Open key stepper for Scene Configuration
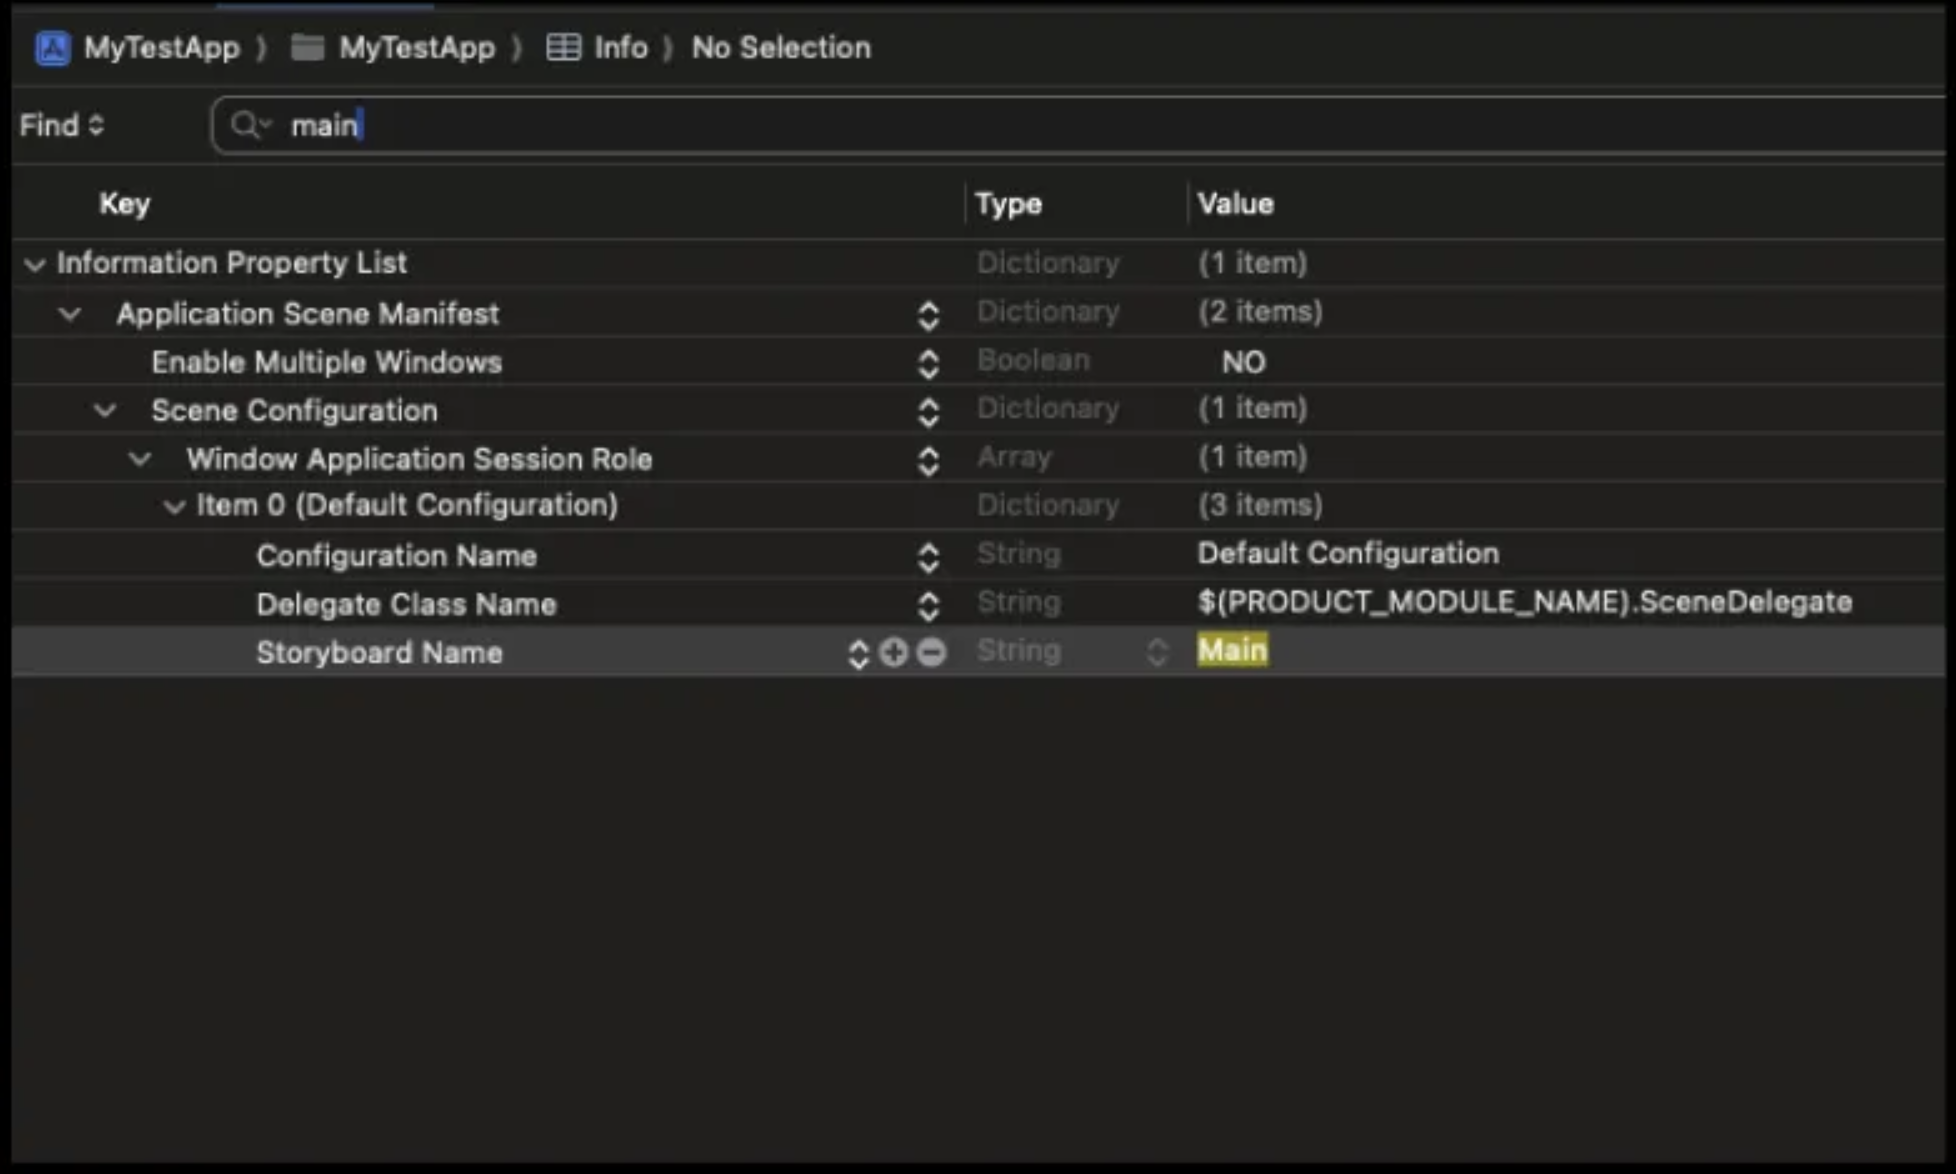1956x1174 pixels. 928,412
